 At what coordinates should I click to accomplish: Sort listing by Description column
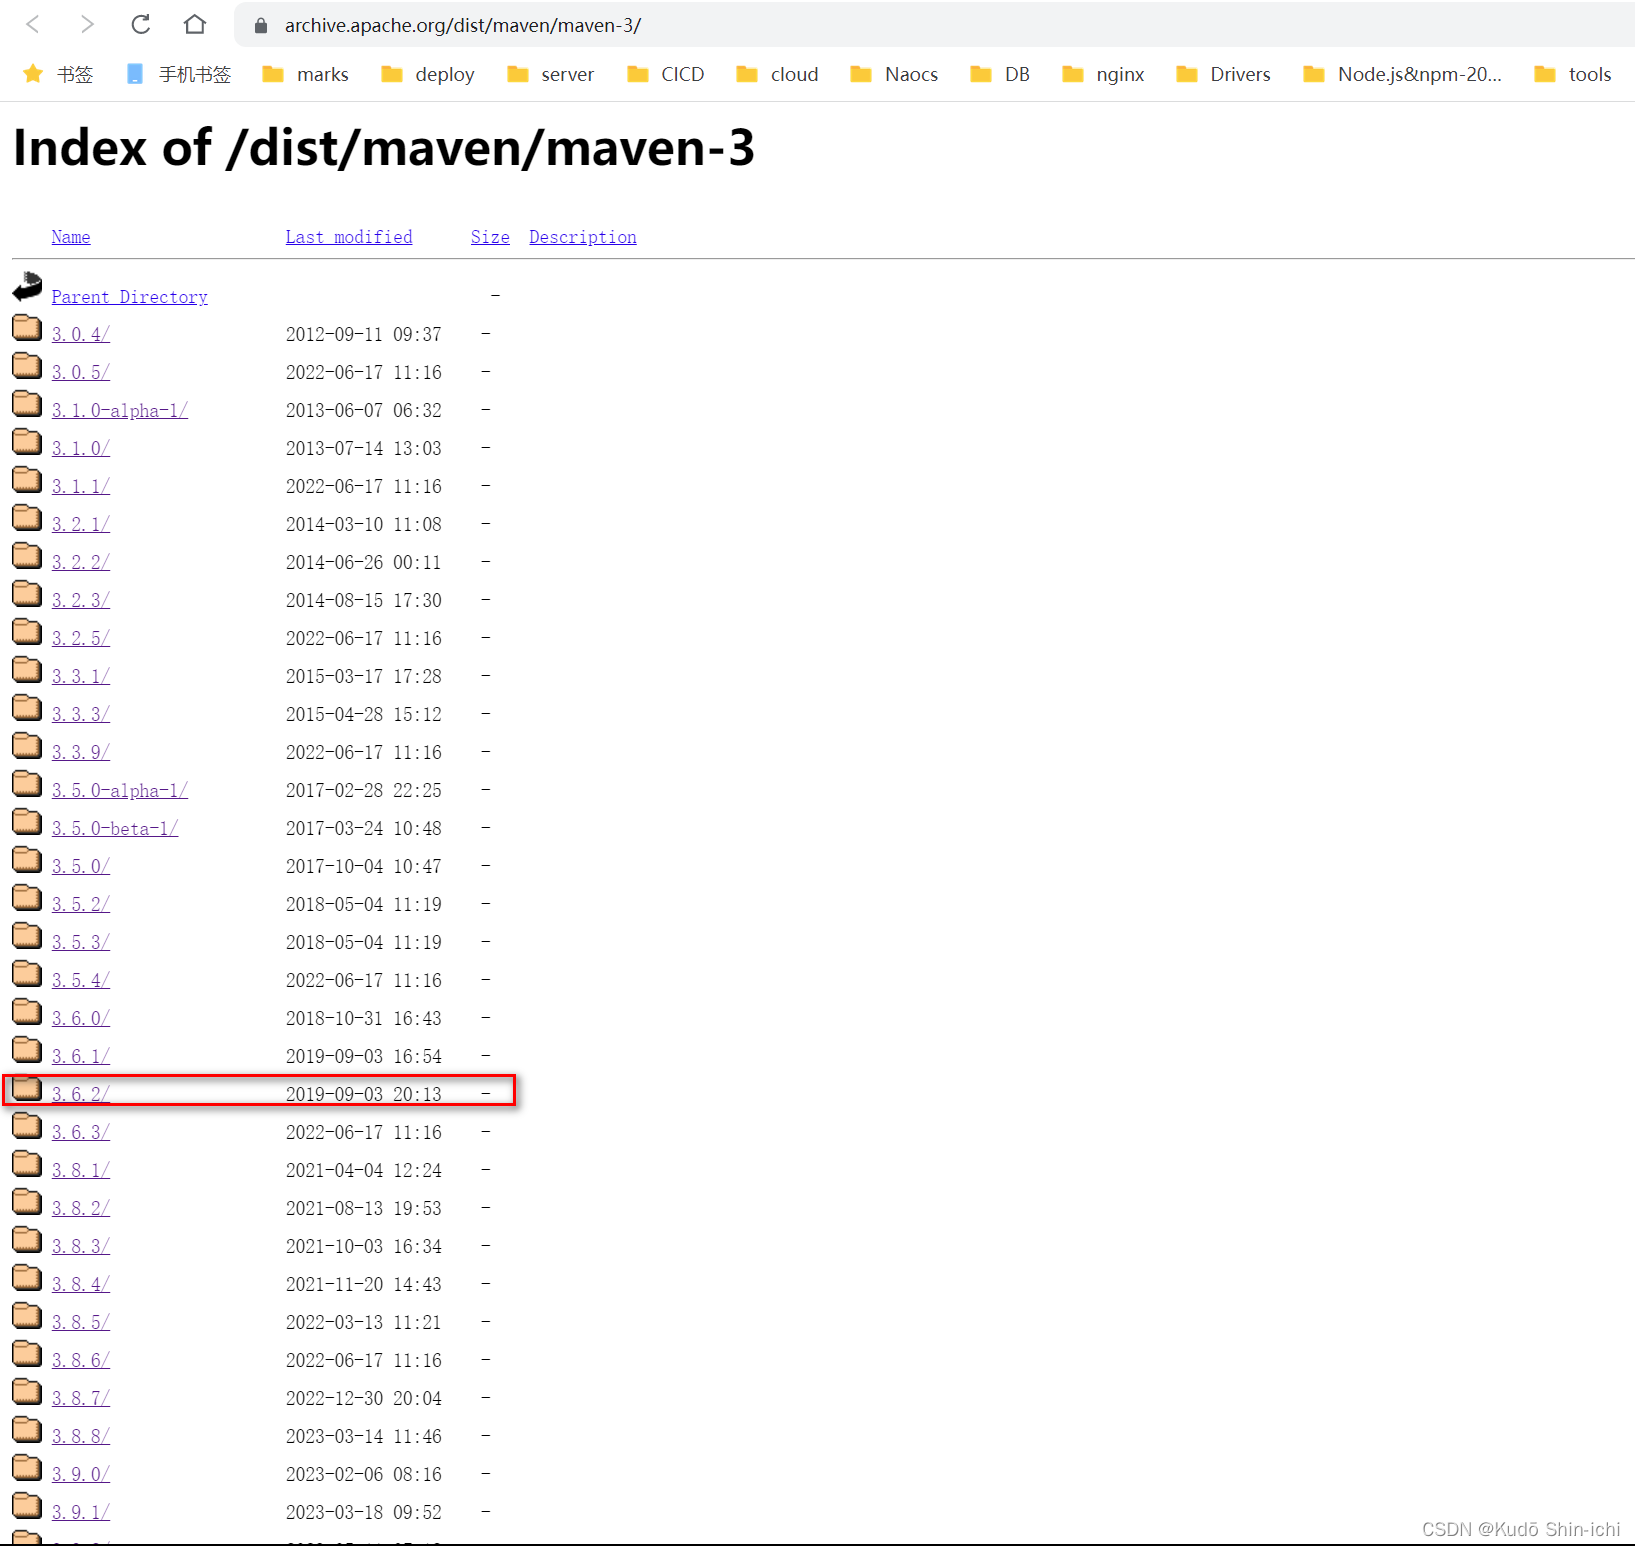583,237
